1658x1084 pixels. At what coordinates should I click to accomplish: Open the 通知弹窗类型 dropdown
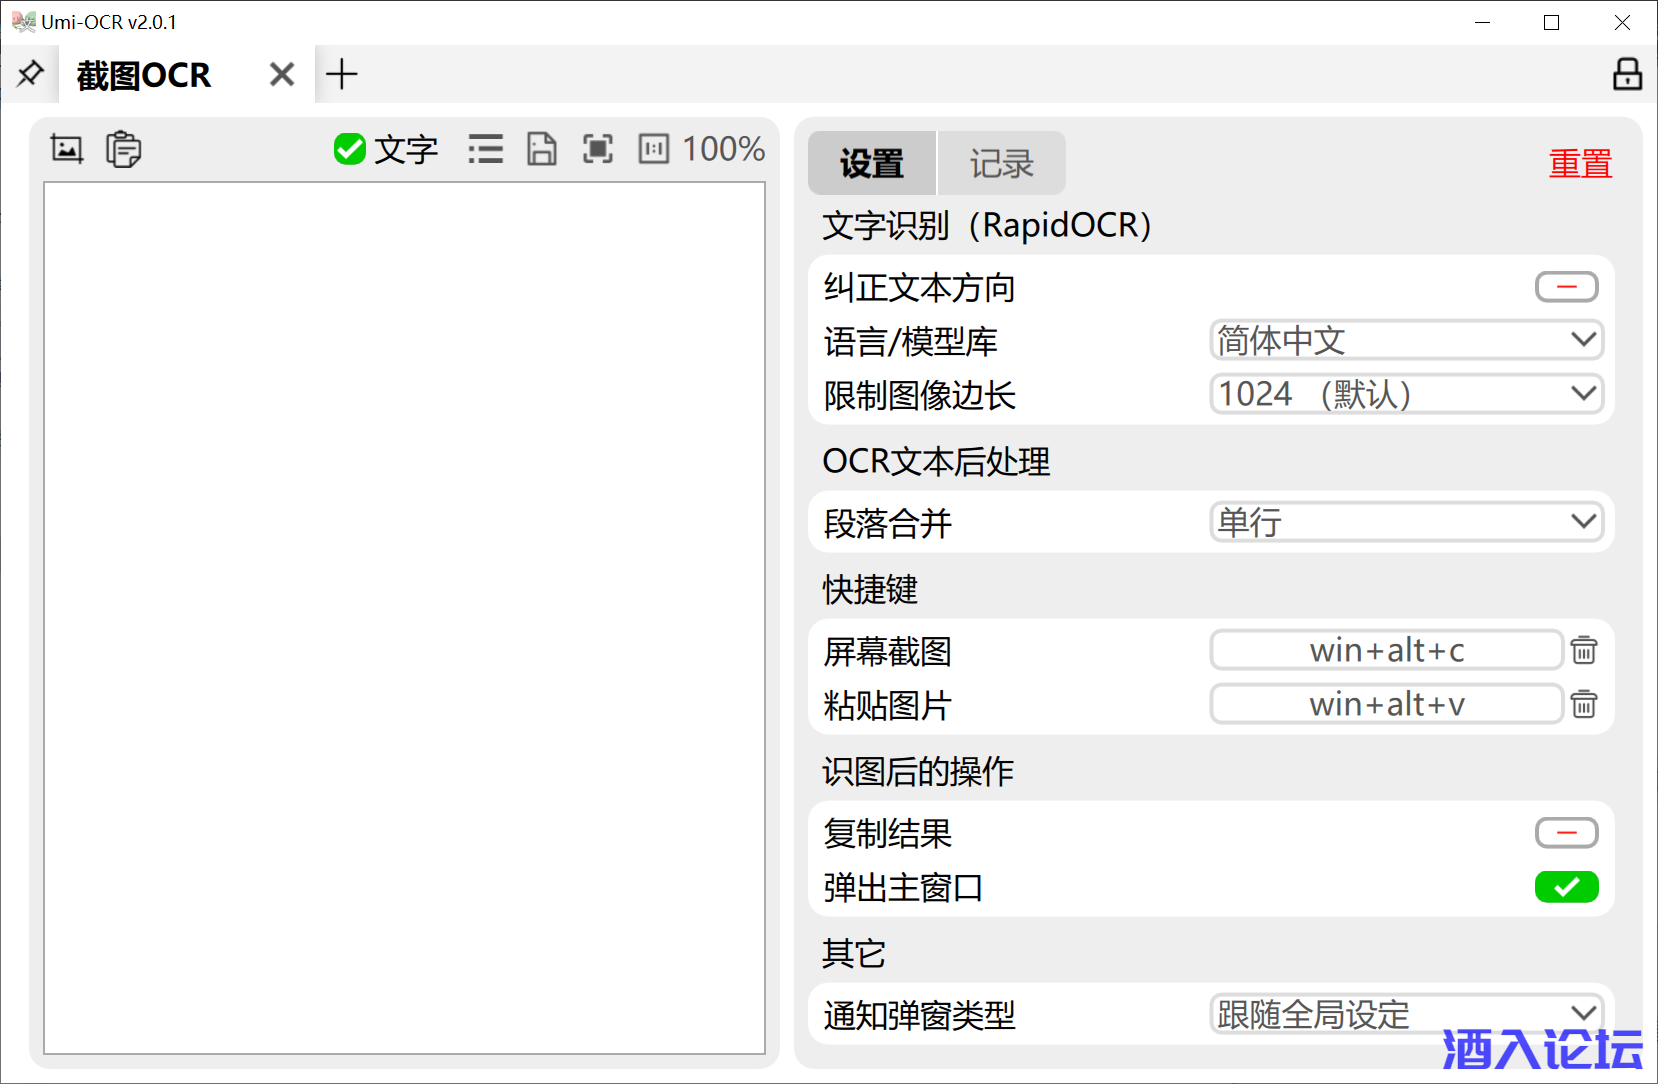coord(1407,1014)
